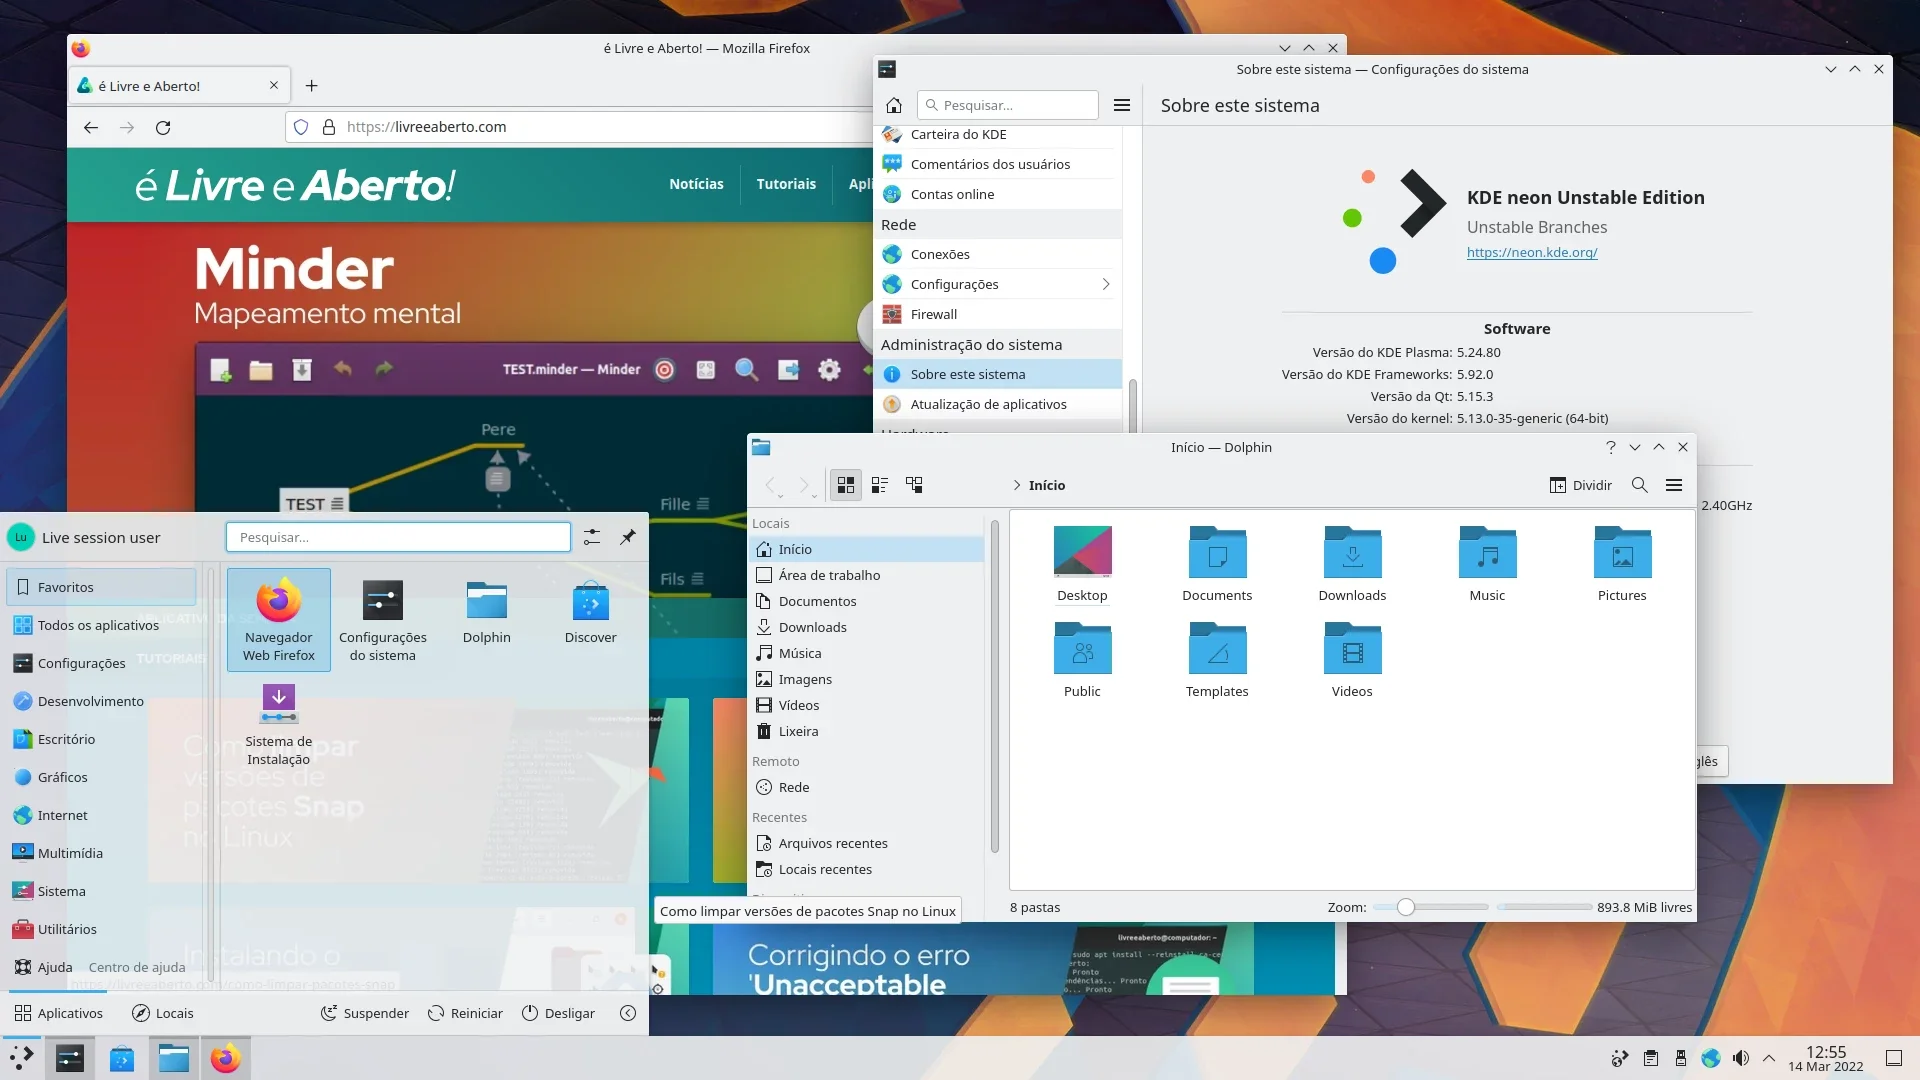The height and width of the screenshot is (1080, 1920).
Task: Click the Reiniciar button
Action: click(x=466, y=1013)
